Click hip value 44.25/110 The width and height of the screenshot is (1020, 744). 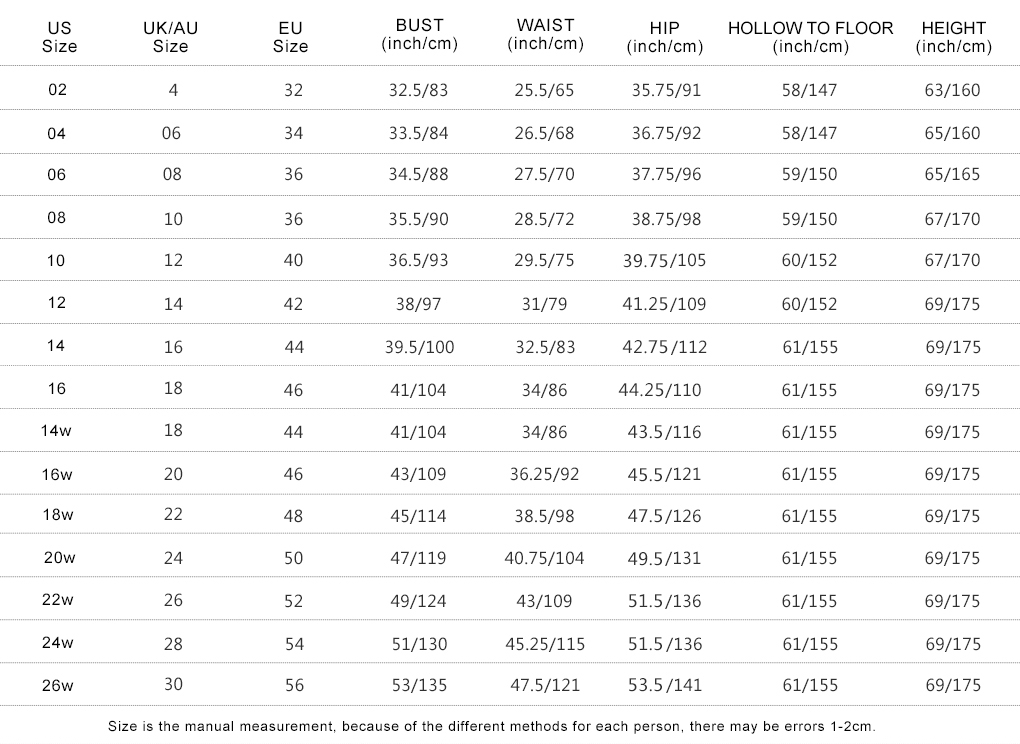coord(660,390)
